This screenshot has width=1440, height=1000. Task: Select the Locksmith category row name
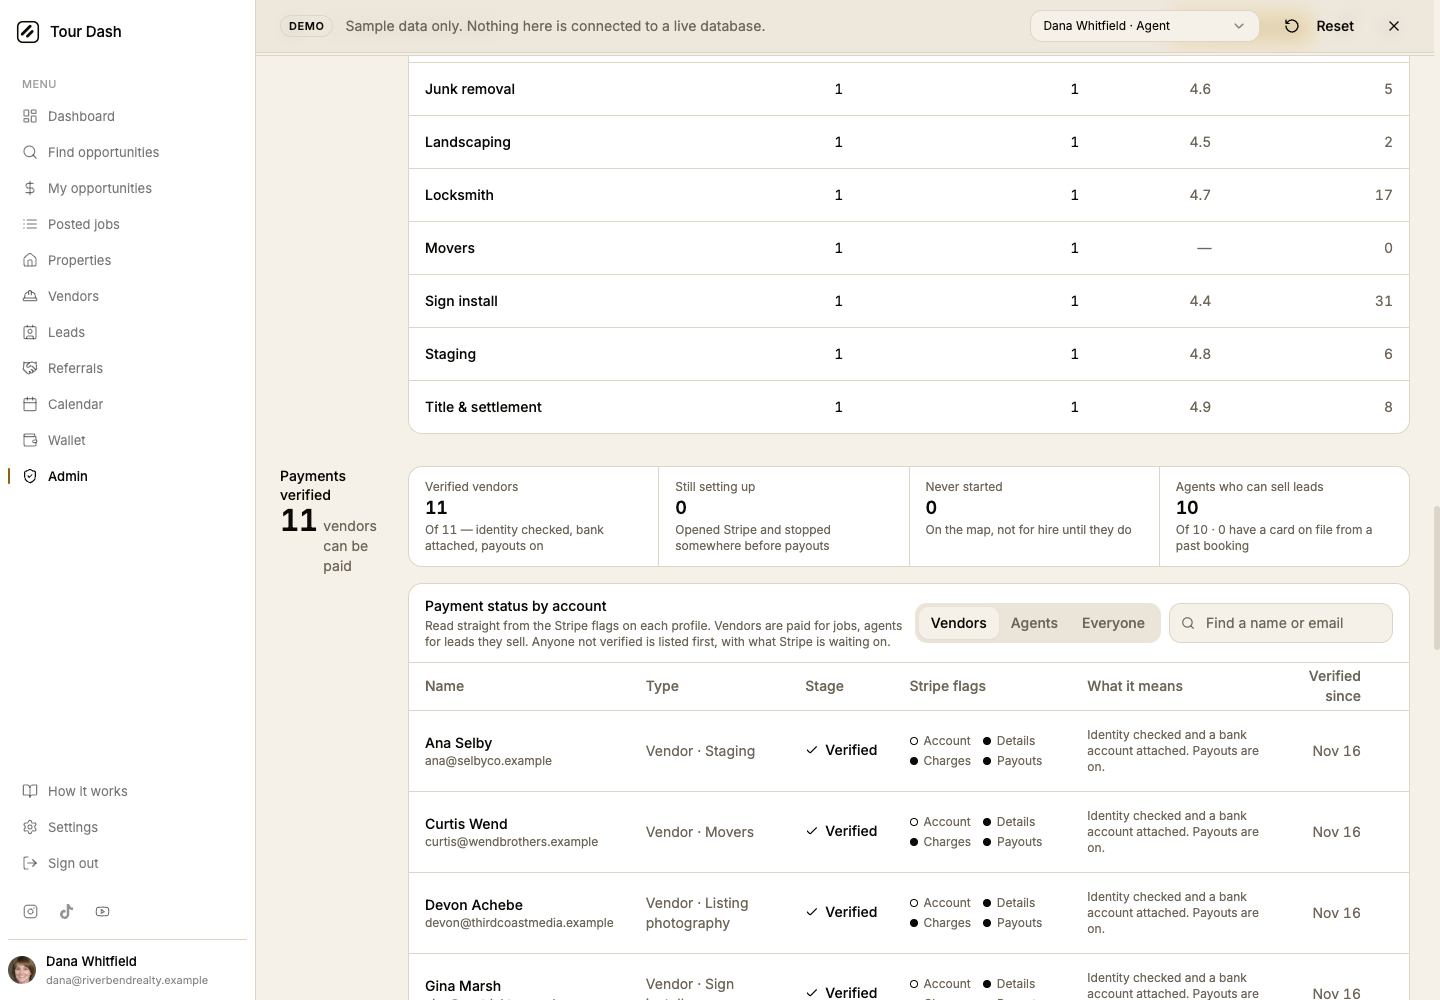(459, 195)
